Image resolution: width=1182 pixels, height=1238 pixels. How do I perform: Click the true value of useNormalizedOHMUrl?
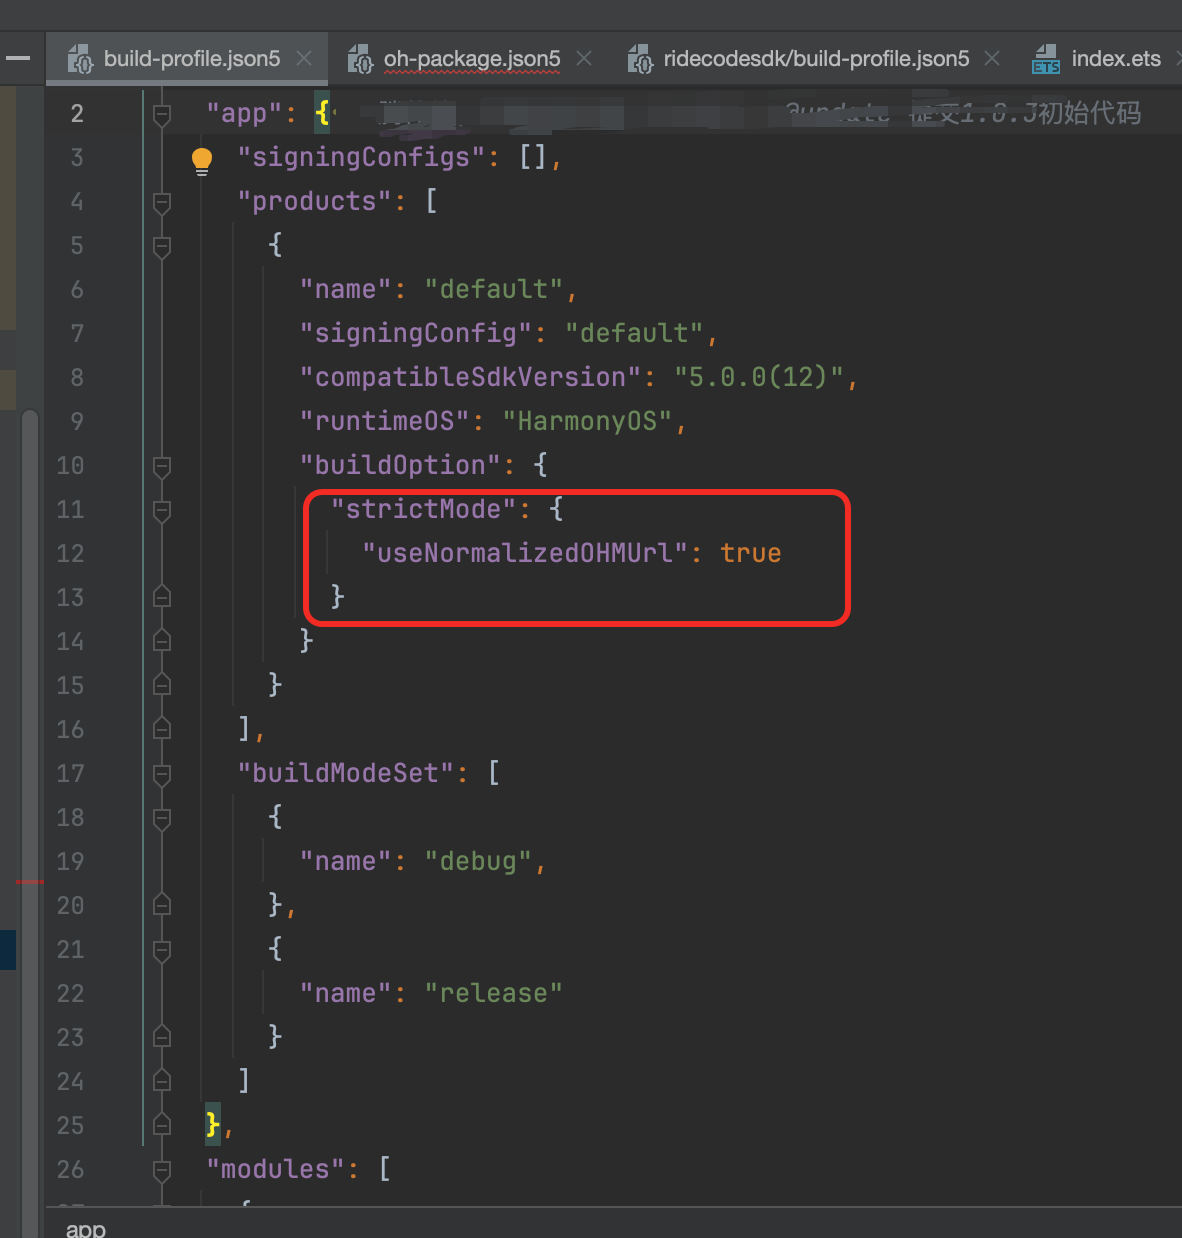point(750,553)
